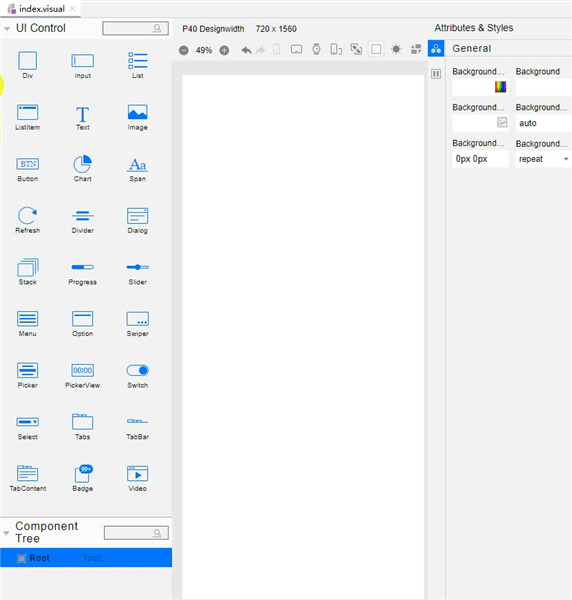Toggle the sun brightness mode icon

396,49
